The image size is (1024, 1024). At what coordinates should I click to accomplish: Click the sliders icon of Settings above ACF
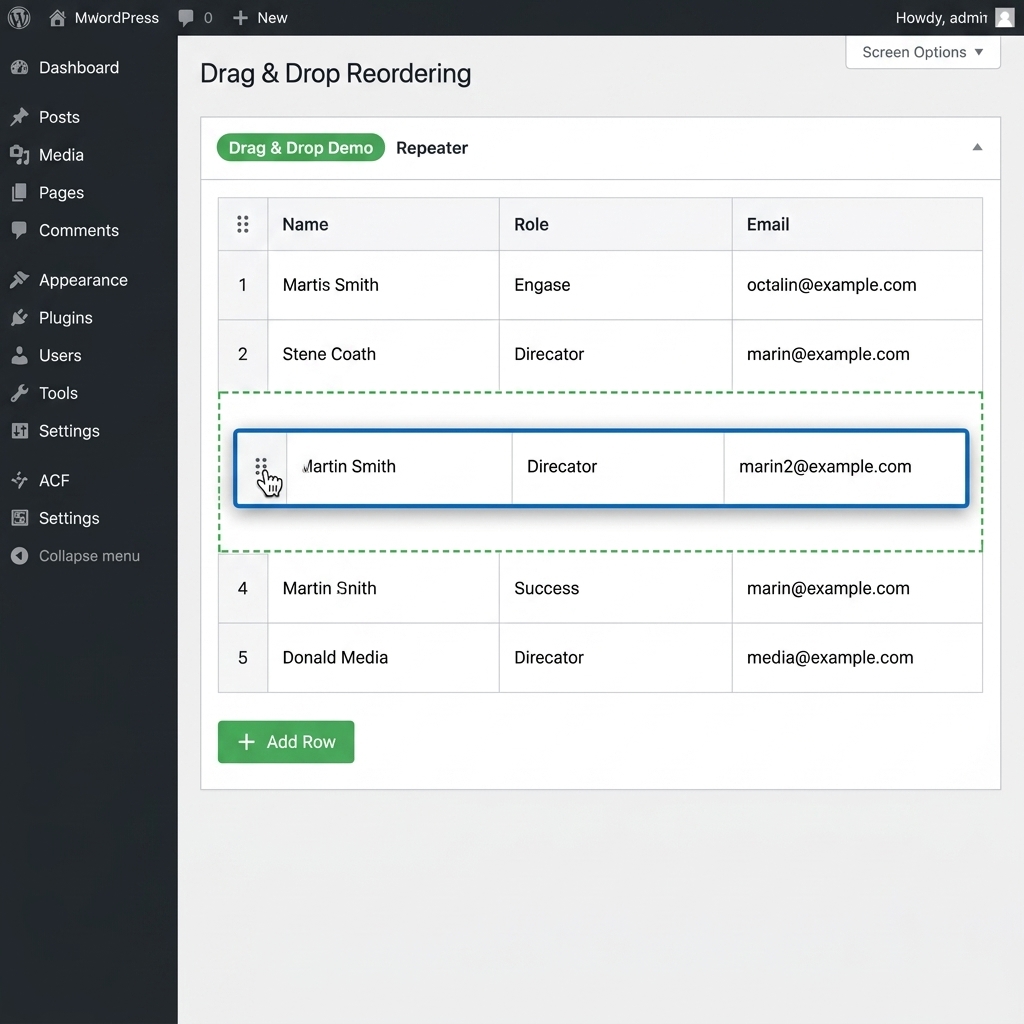point(20,431)
